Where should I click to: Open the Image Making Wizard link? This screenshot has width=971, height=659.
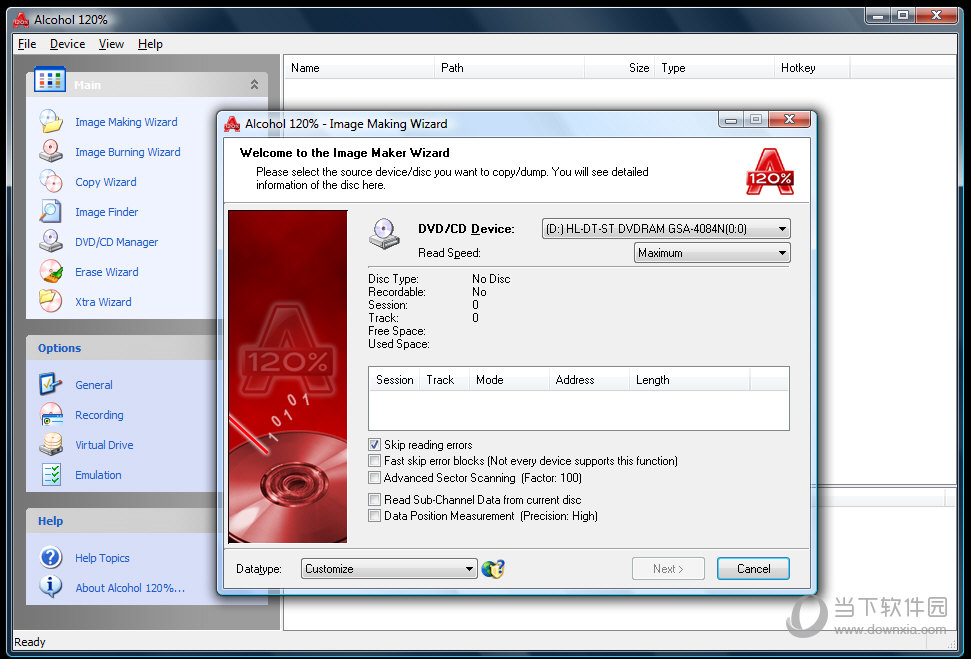point(126,122)
